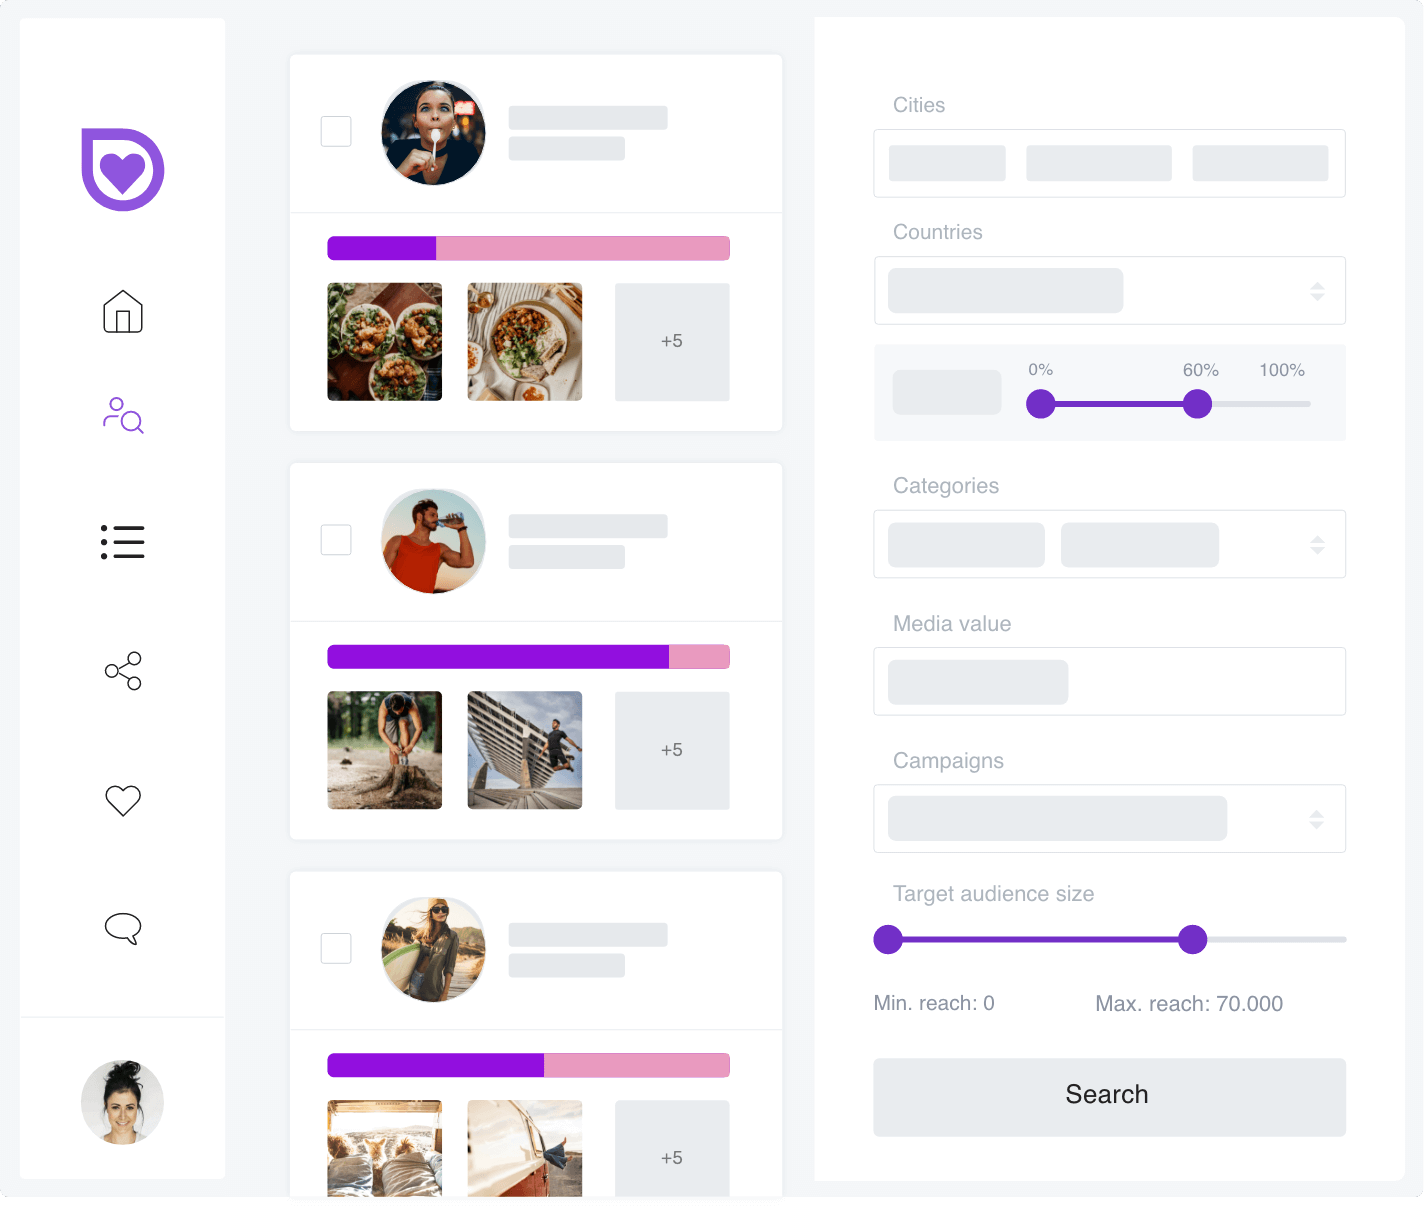
Task: Click the Target audience size label
Action: click(993, 894)
